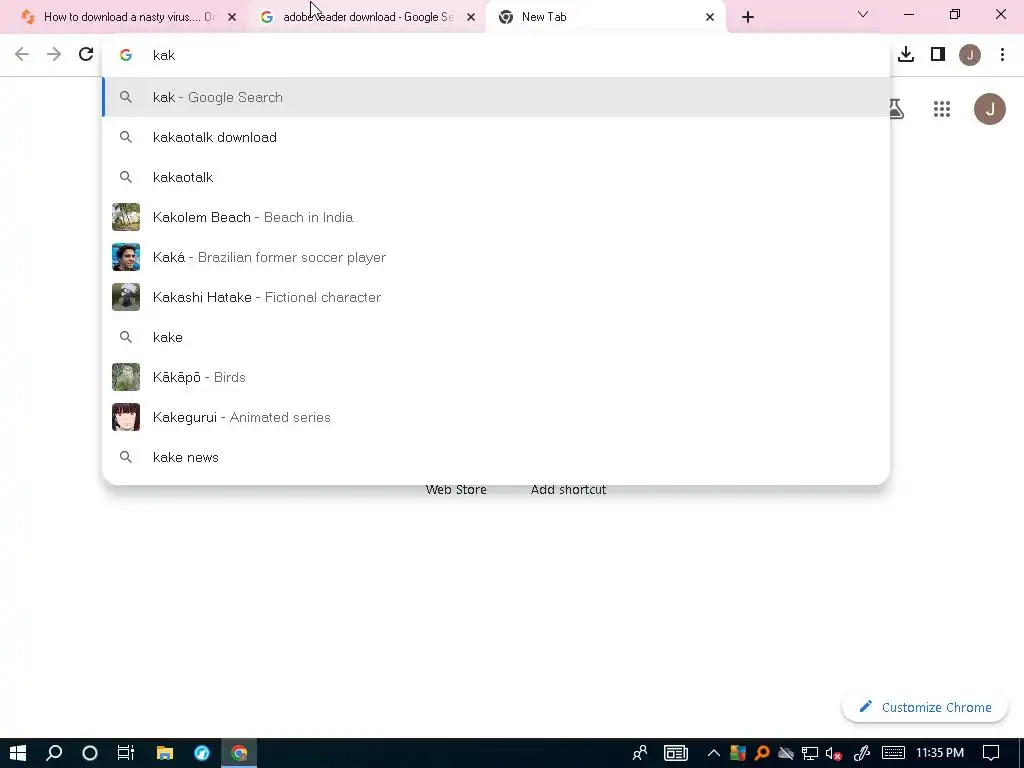Screen dimensions: 1024x768
Task: Choose the 'kake news' suggestion
Action: 496,457
